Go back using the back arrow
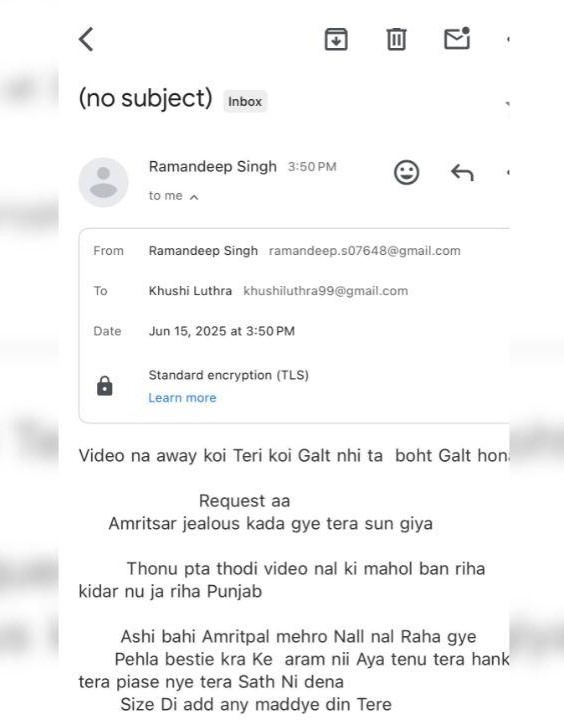The height and width of the screenshot is (720, 564). (x=86, y=39)
